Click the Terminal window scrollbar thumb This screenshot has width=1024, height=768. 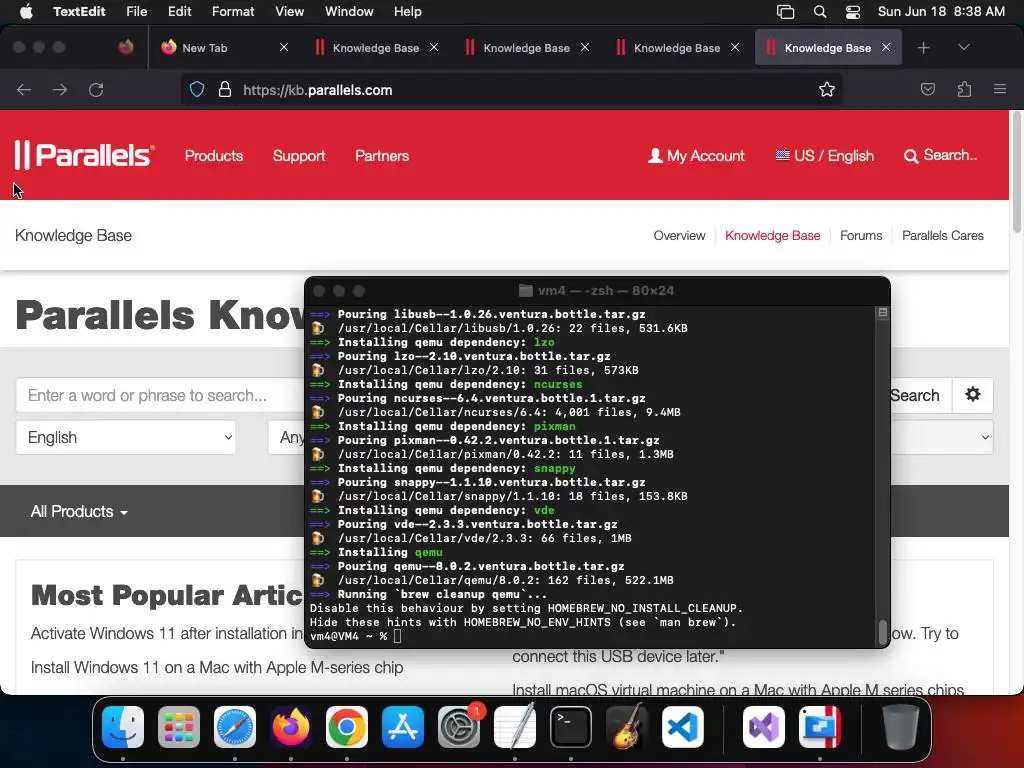point(882,632)
